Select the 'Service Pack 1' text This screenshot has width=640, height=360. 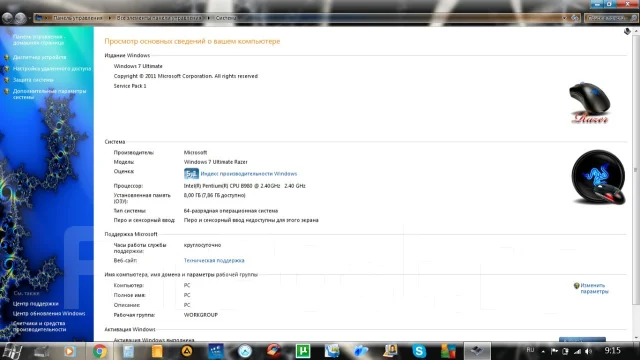(130, 86)
